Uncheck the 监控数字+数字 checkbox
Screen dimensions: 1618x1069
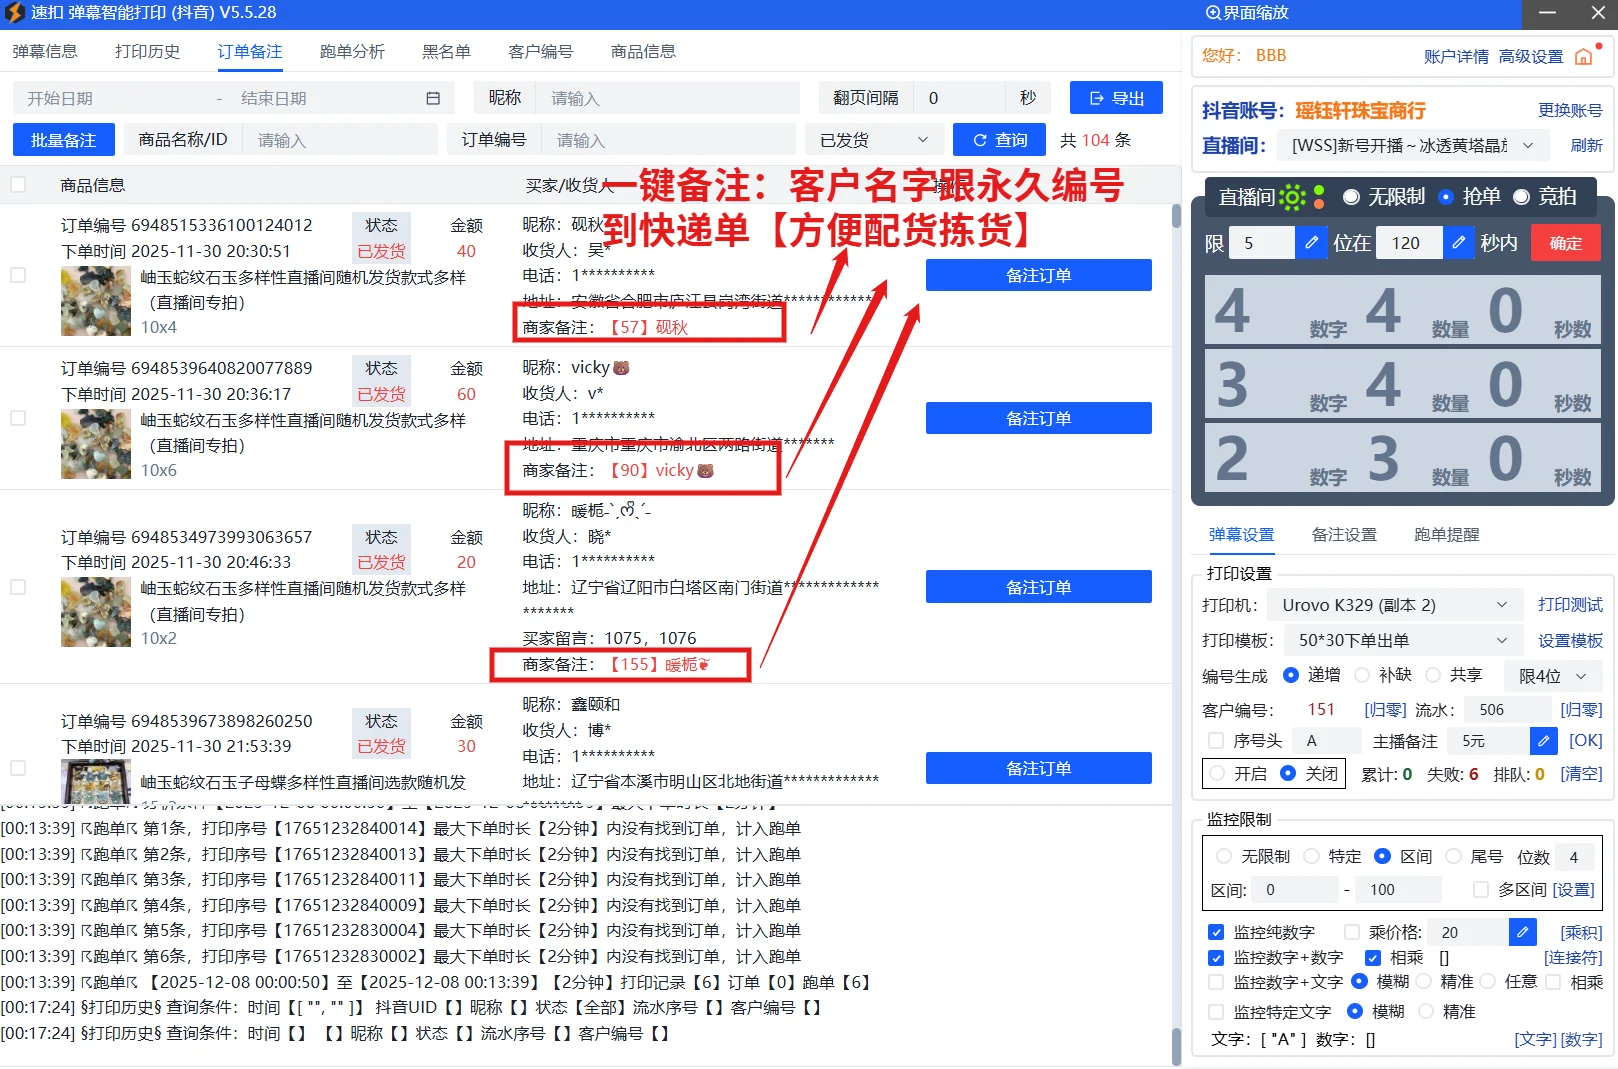point(1217,957)
